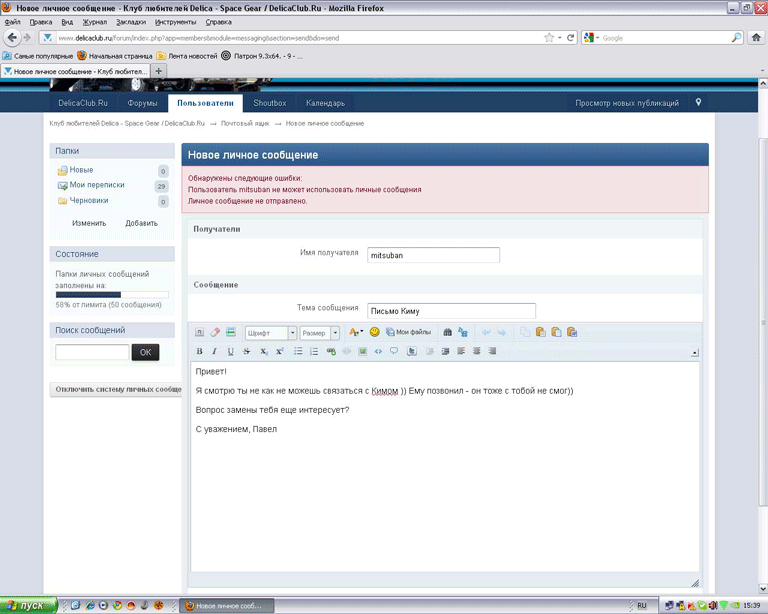The width and height of the screenshot is (768, 614).
Task: Apply strikethrough text formatting
Action: [246, 351]
